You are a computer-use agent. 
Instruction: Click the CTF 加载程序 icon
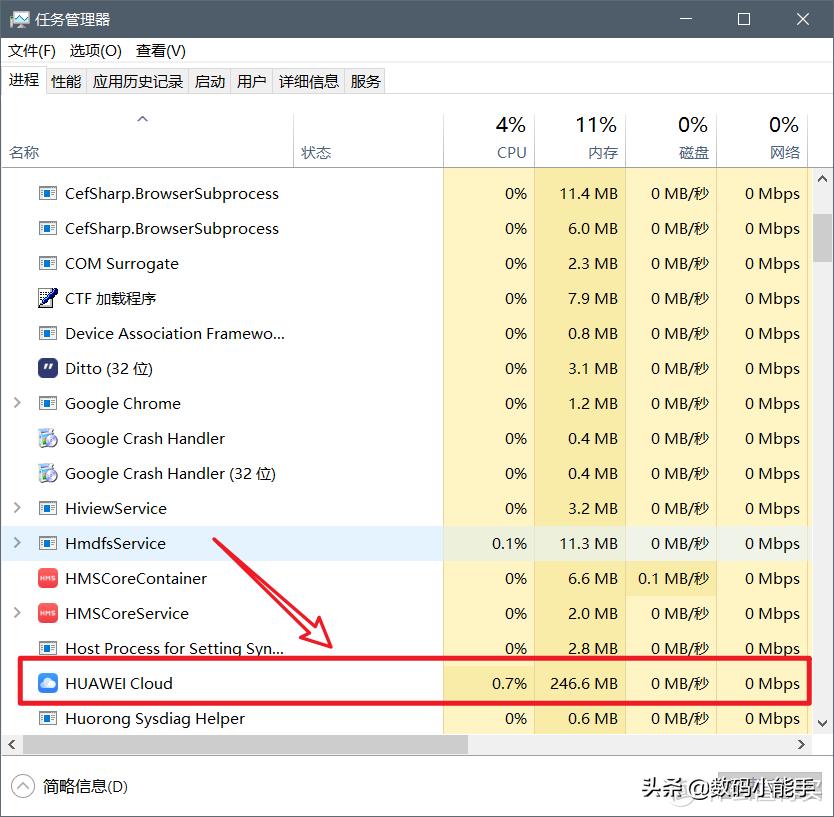point(47,298)
